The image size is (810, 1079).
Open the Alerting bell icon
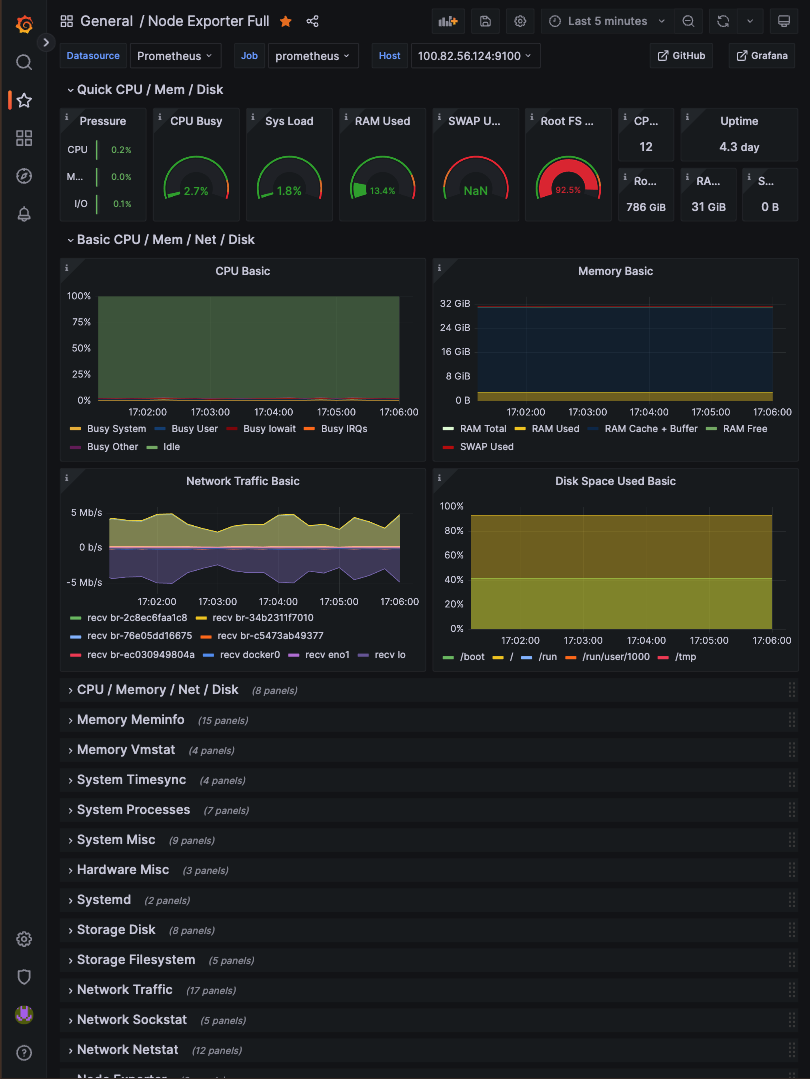pos(24,214)
